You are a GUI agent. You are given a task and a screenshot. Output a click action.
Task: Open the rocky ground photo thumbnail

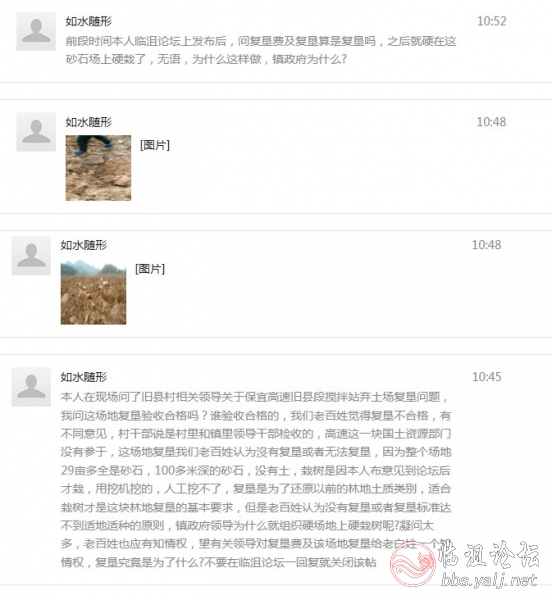[x=98, y=168]
